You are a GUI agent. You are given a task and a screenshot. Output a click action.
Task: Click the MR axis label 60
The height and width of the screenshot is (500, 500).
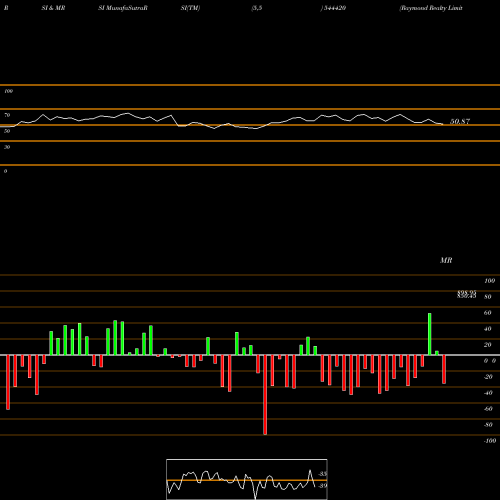click(487, 313)
